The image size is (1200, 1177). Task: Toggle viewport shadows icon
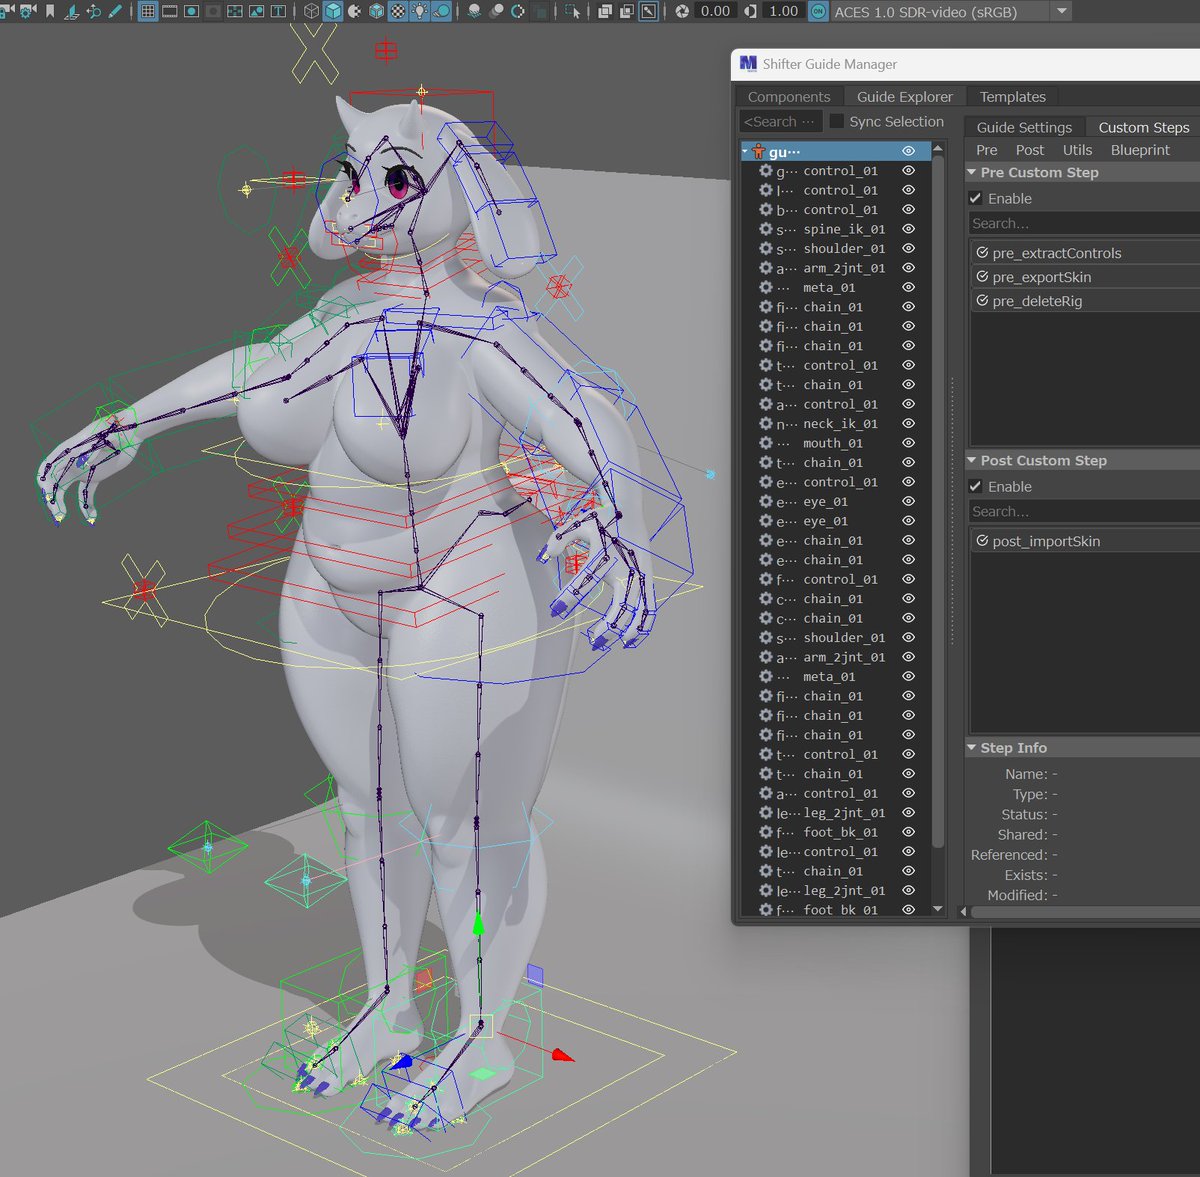click(x=441, y=11)
